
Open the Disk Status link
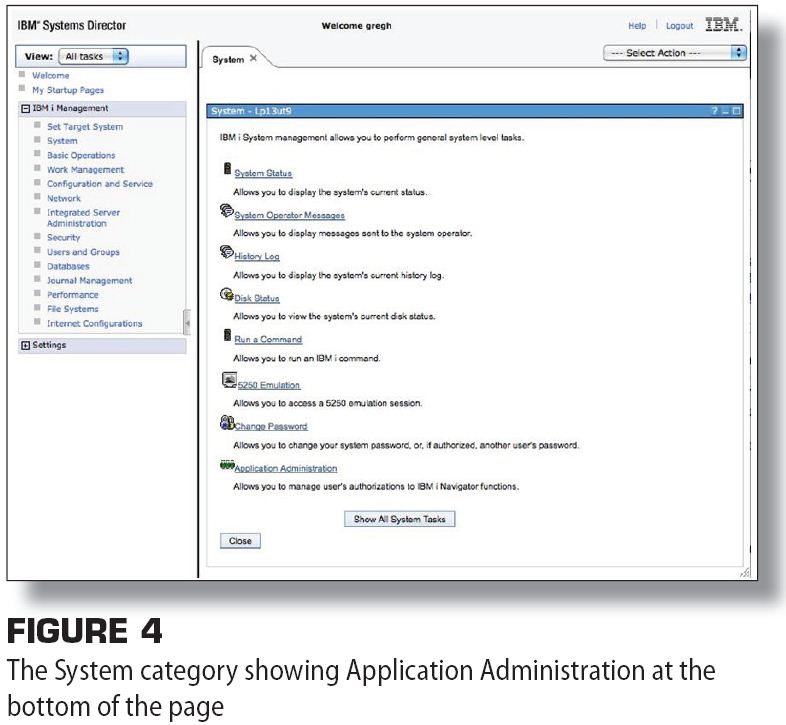pyautogui.click(x=257, y=298)
